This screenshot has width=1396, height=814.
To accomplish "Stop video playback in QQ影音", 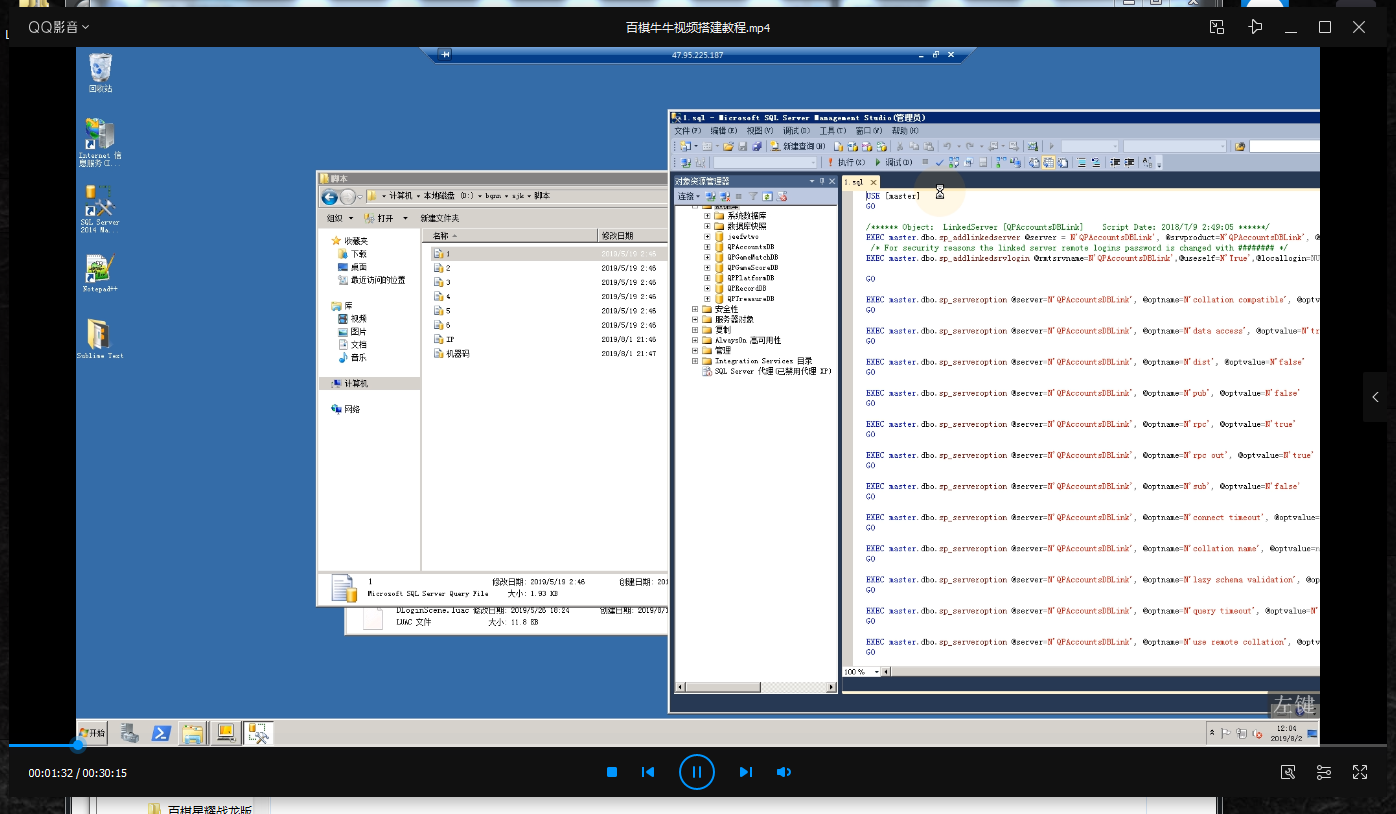I will (612, 772).
